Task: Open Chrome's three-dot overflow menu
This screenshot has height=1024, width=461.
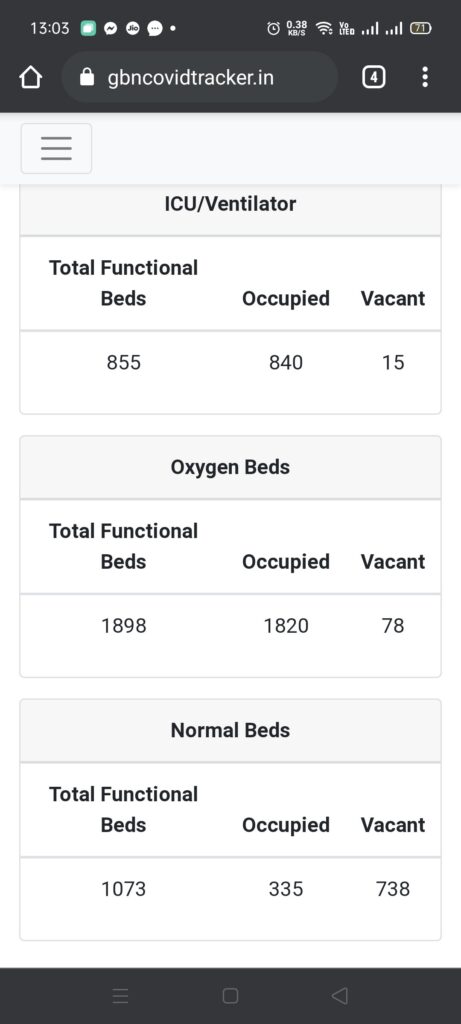Action: tap(425, 77)
